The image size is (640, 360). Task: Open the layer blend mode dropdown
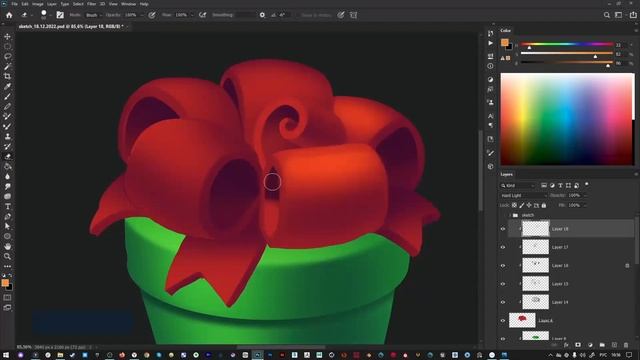(524, 196)
